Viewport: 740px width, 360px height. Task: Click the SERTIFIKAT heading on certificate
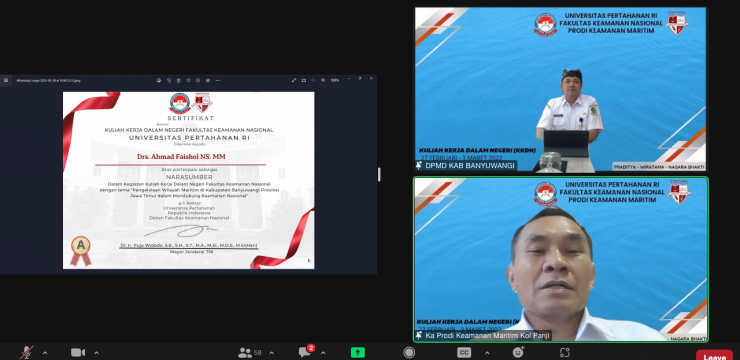[x=191, y=118]
